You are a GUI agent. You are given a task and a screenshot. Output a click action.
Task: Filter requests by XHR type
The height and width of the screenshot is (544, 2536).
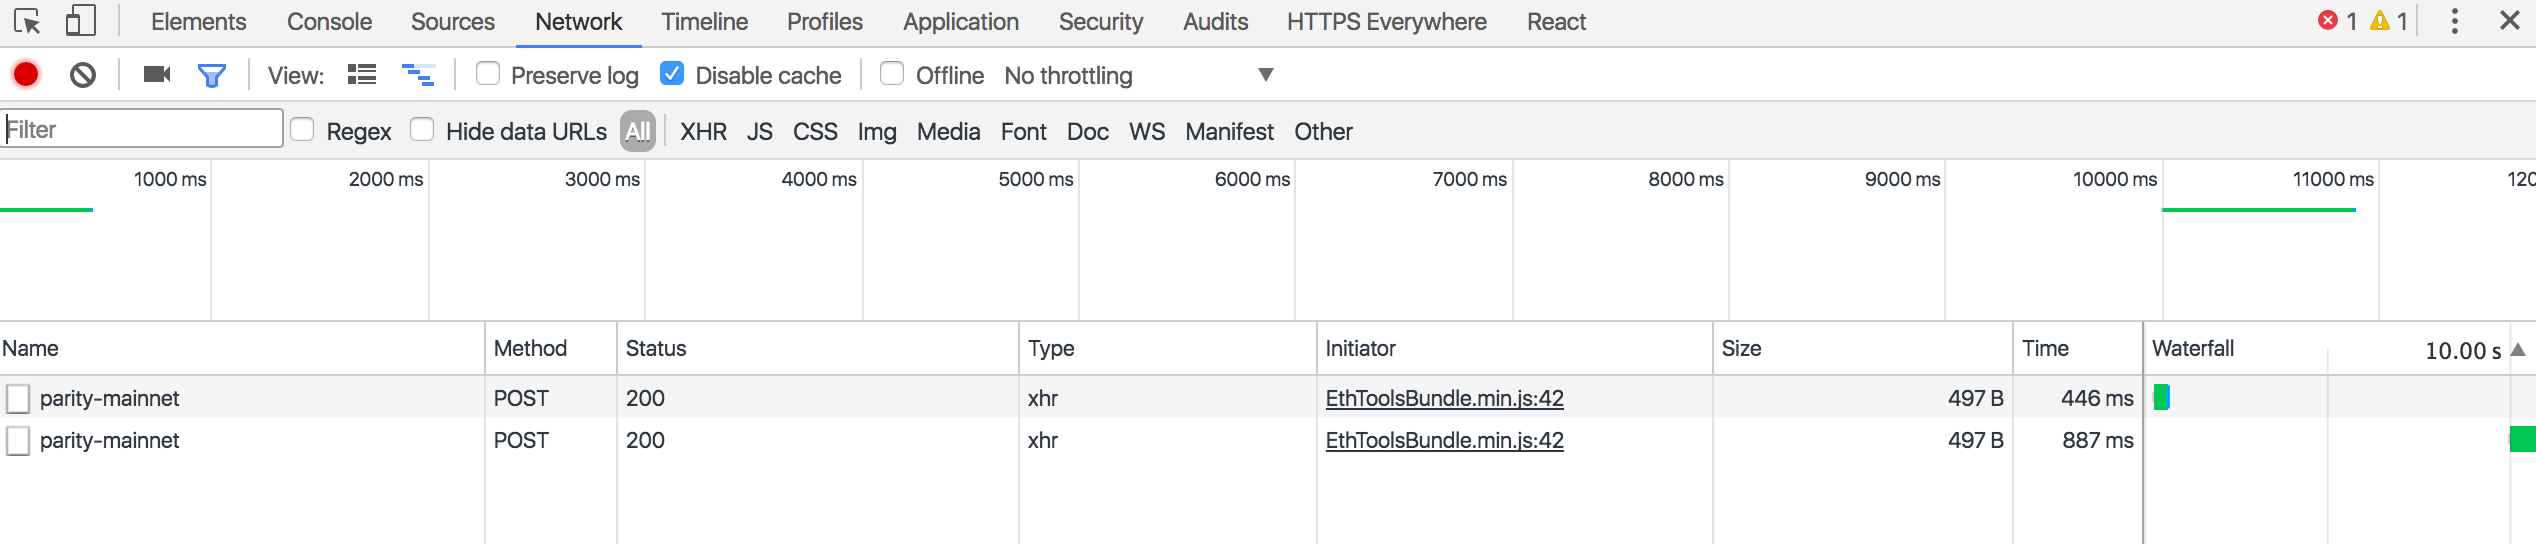(x=703, y=131)
